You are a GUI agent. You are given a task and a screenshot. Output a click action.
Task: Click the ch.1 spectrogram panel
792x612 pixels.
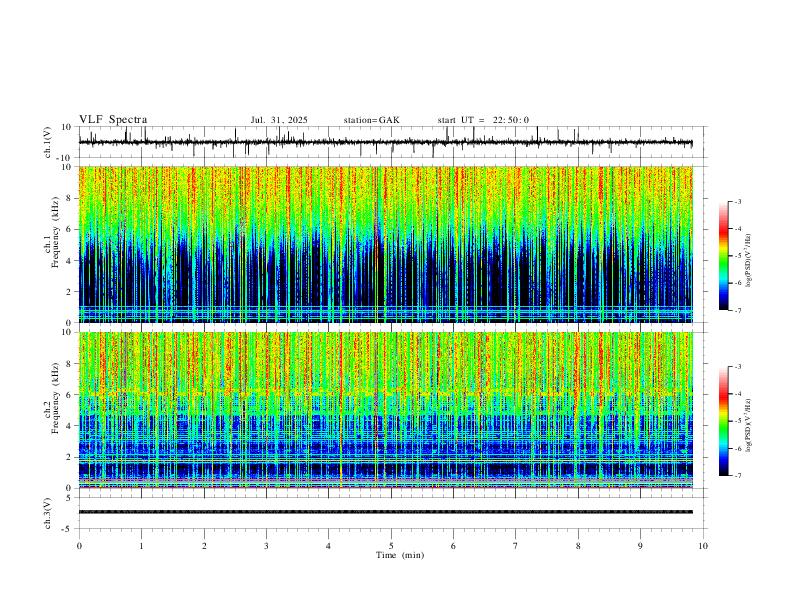click(385, 244)
